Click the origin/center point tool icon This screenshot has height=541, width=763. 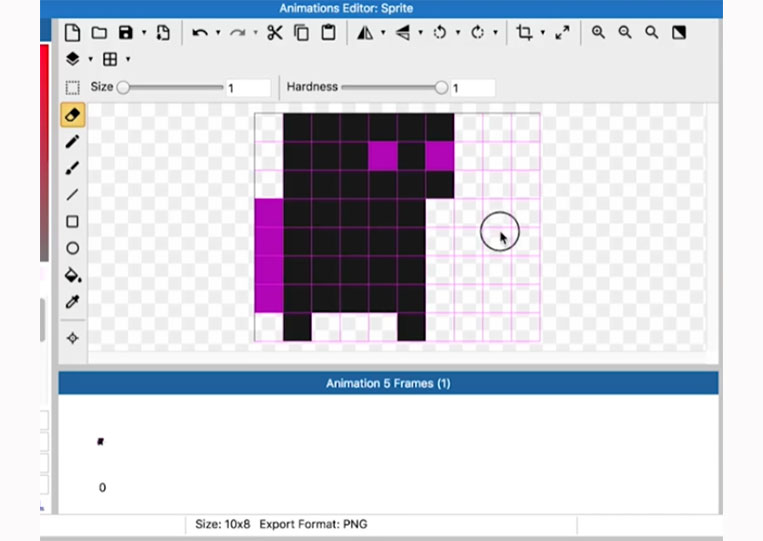pos(73,338)
